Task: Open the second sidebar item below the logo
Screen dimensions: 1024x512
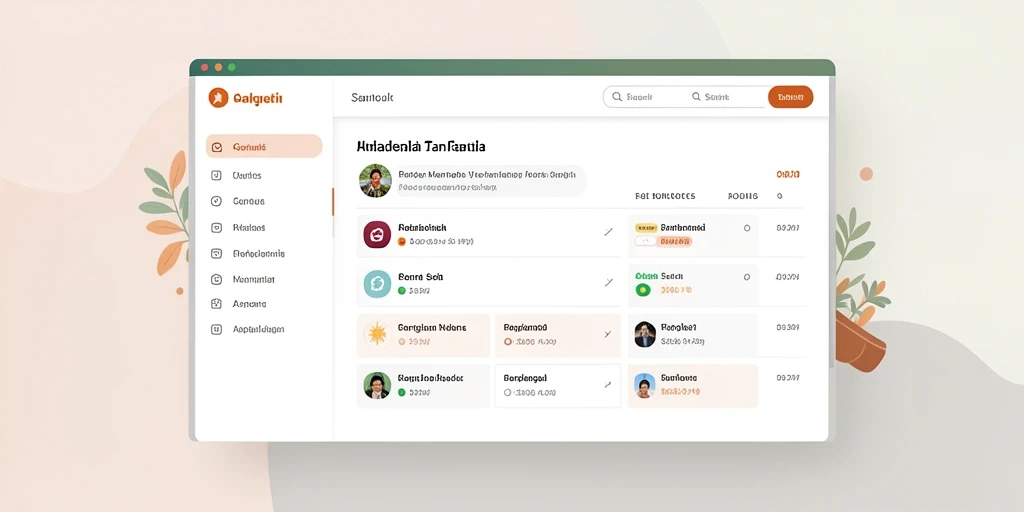Action: pyautogui.click(x=247, y=175)
